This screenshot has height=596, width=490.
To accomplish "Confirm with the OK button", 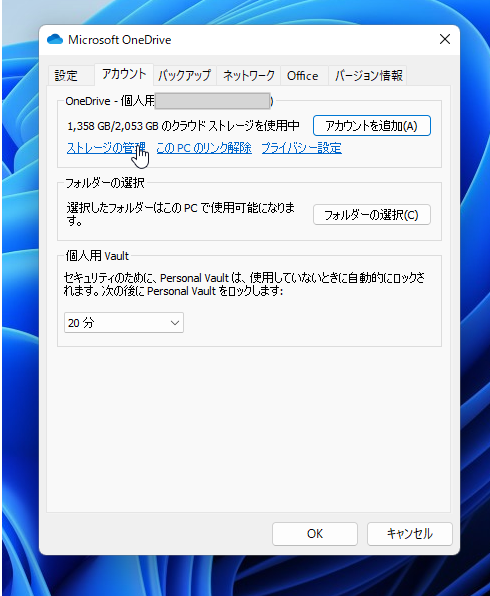I will (315, 534).
